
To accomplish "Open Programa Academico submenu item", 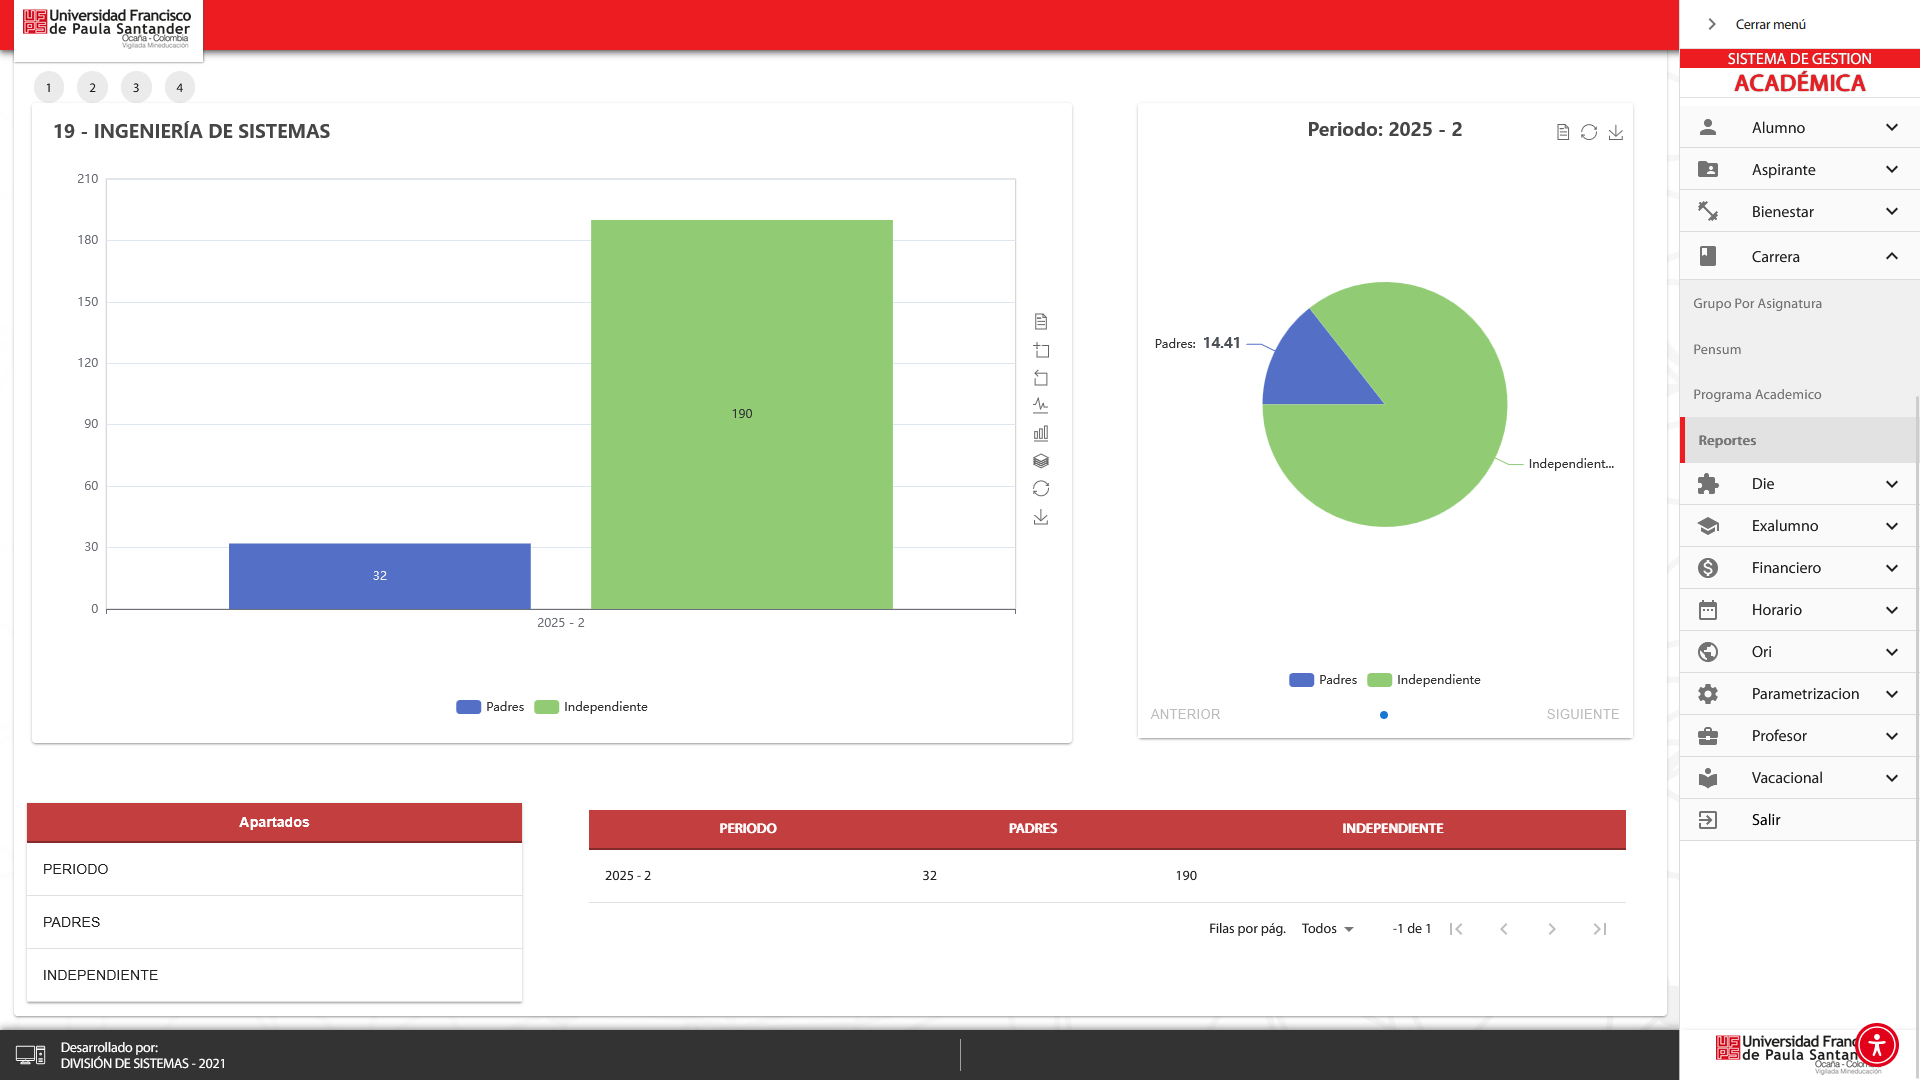I will (x=1757, y=395).
